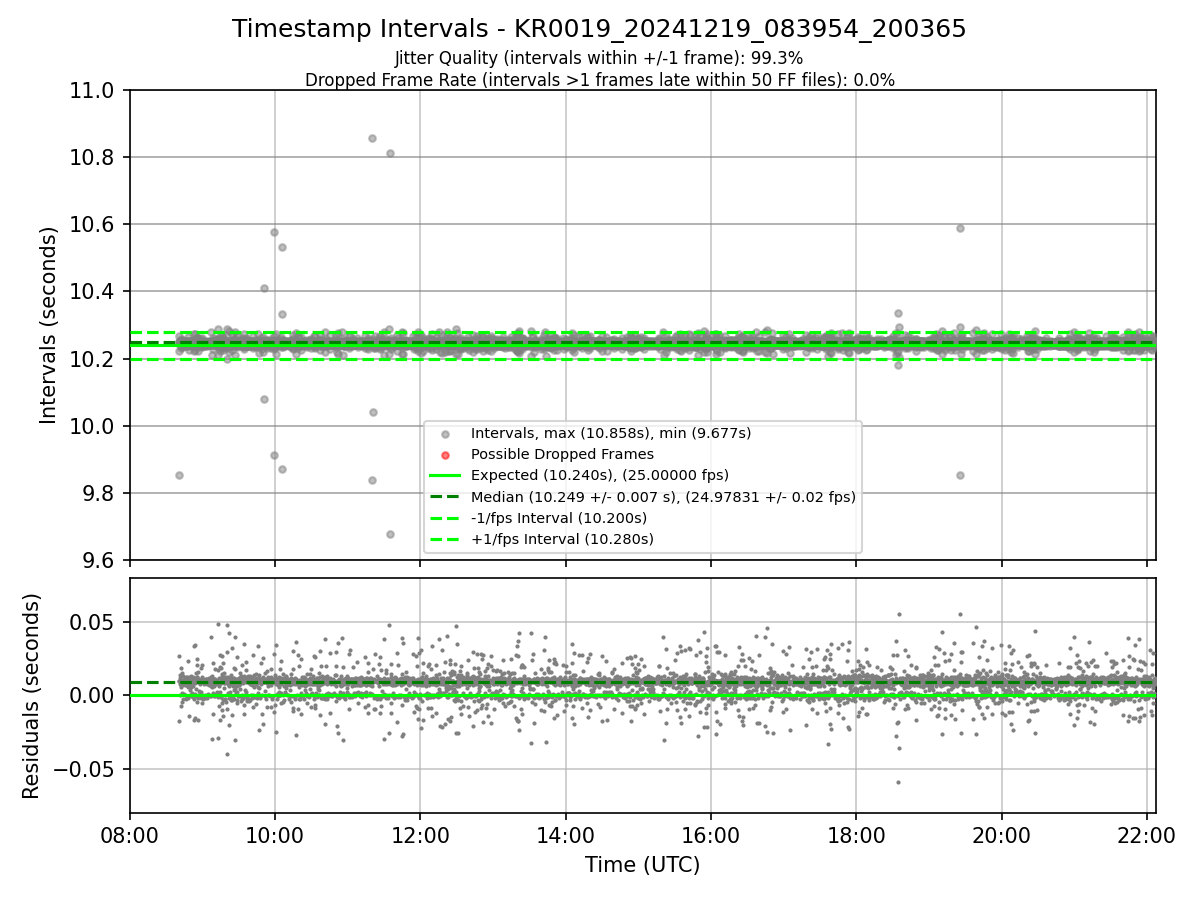Click the 'Time (UTC)' x-axis label
Screen dimensions: 1200x900
642,865
